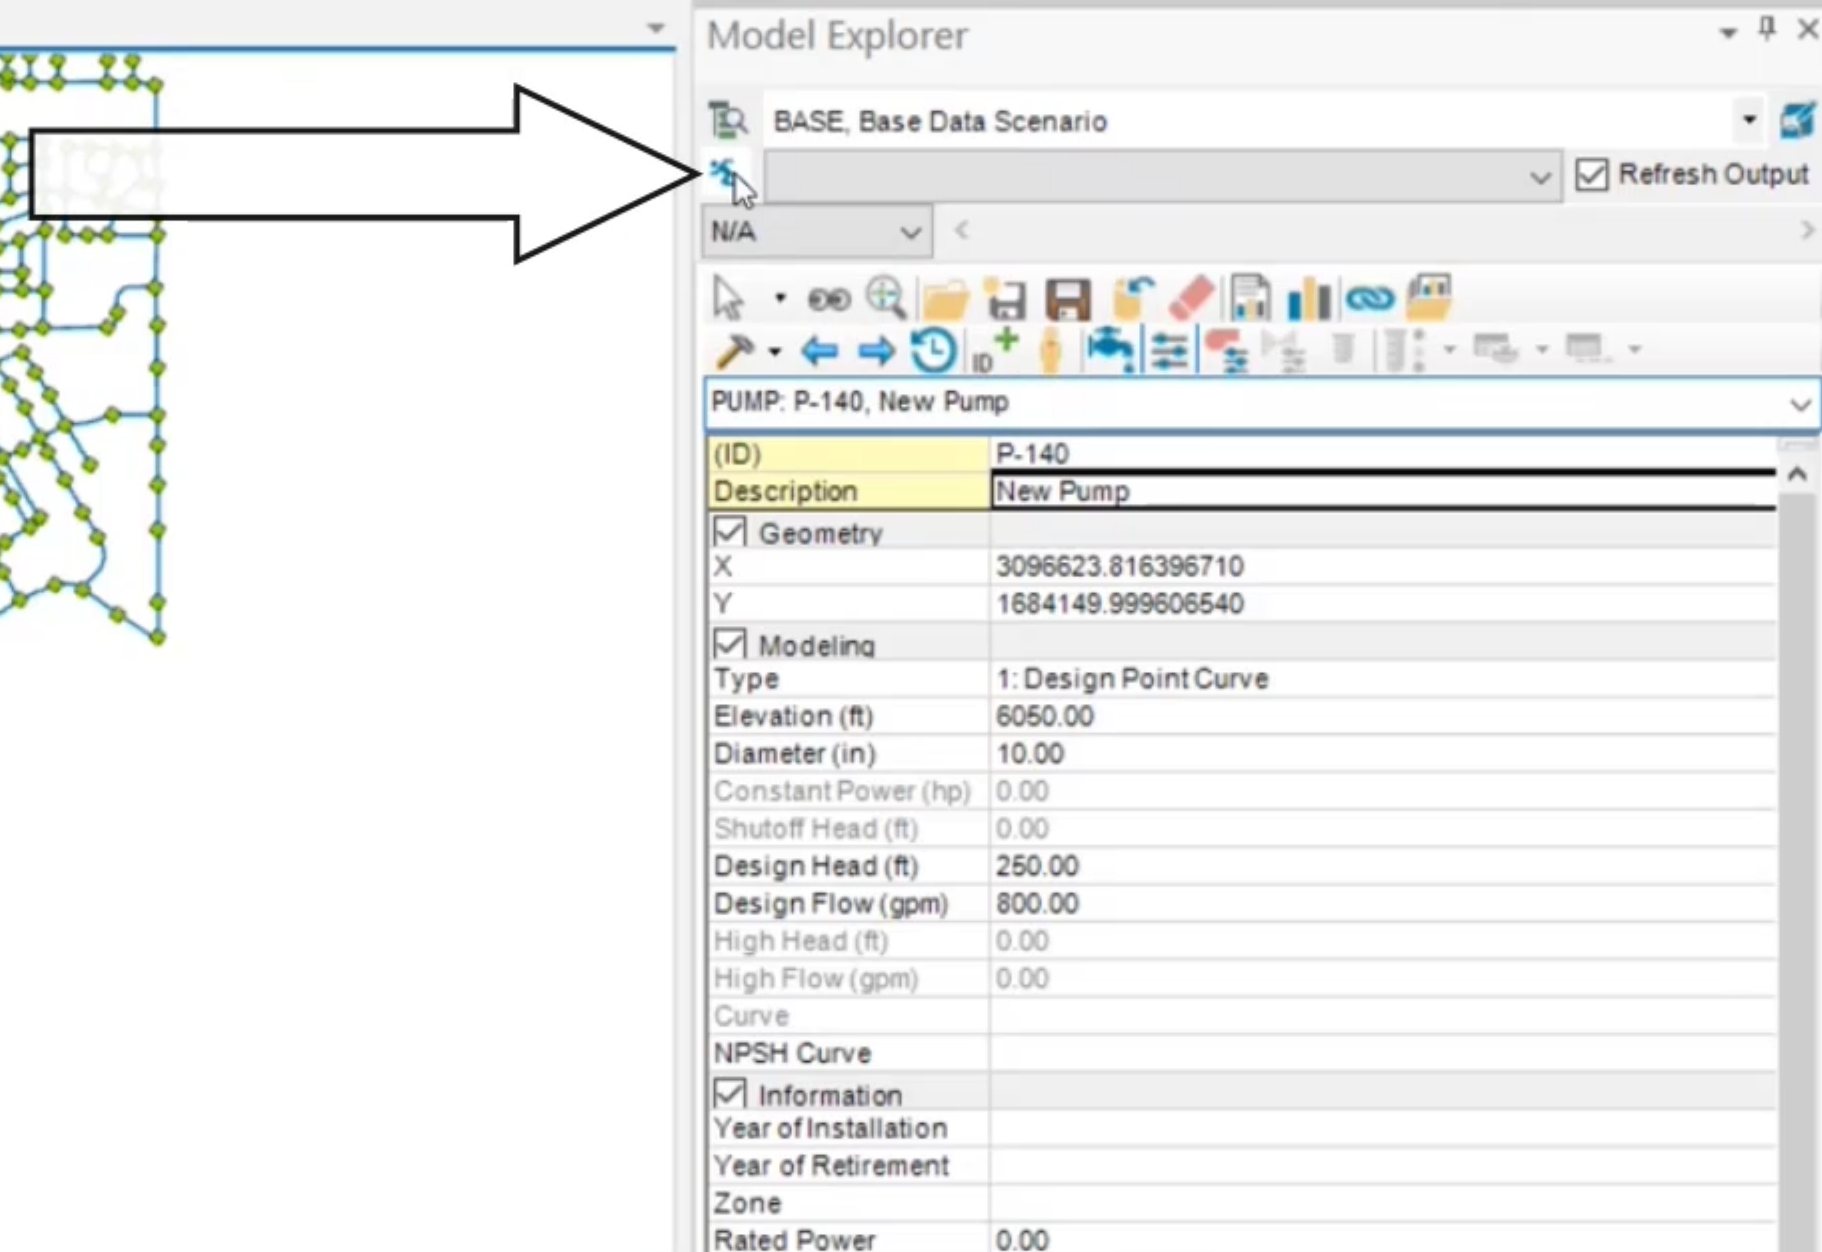Click the Diameter value 10.00

point(1030,754)
